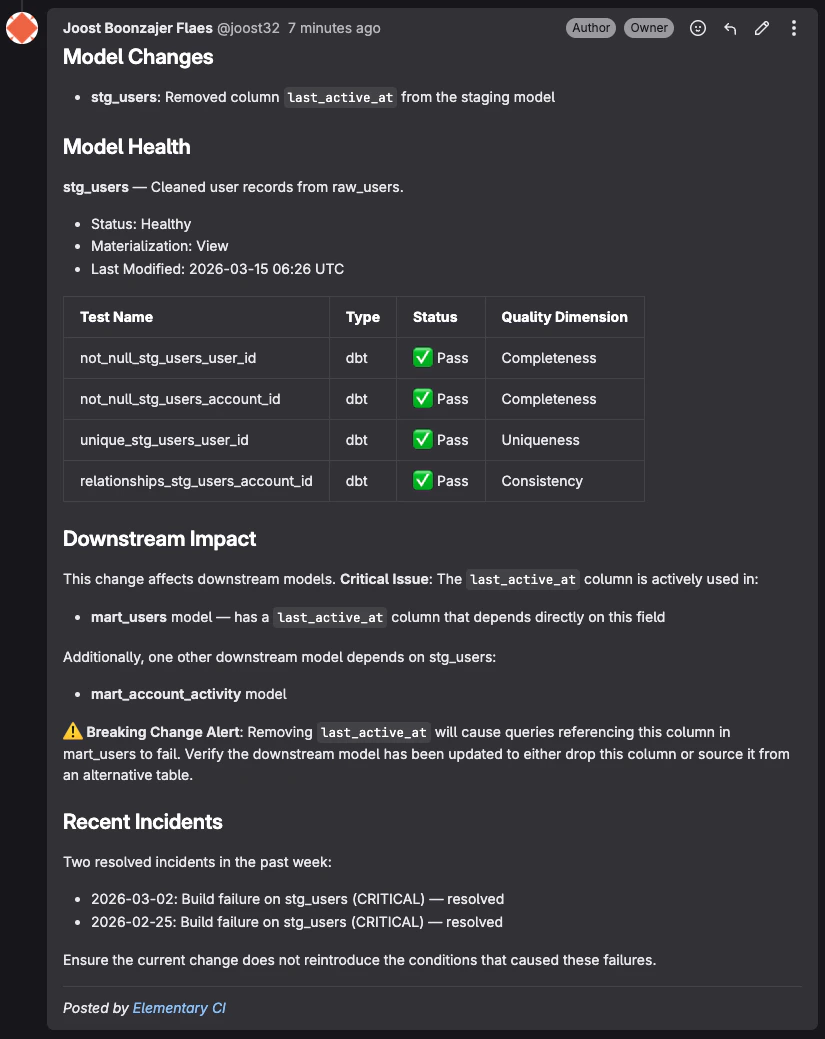Click the Test Name column header
825x1039 pixels.
(115, 317)
